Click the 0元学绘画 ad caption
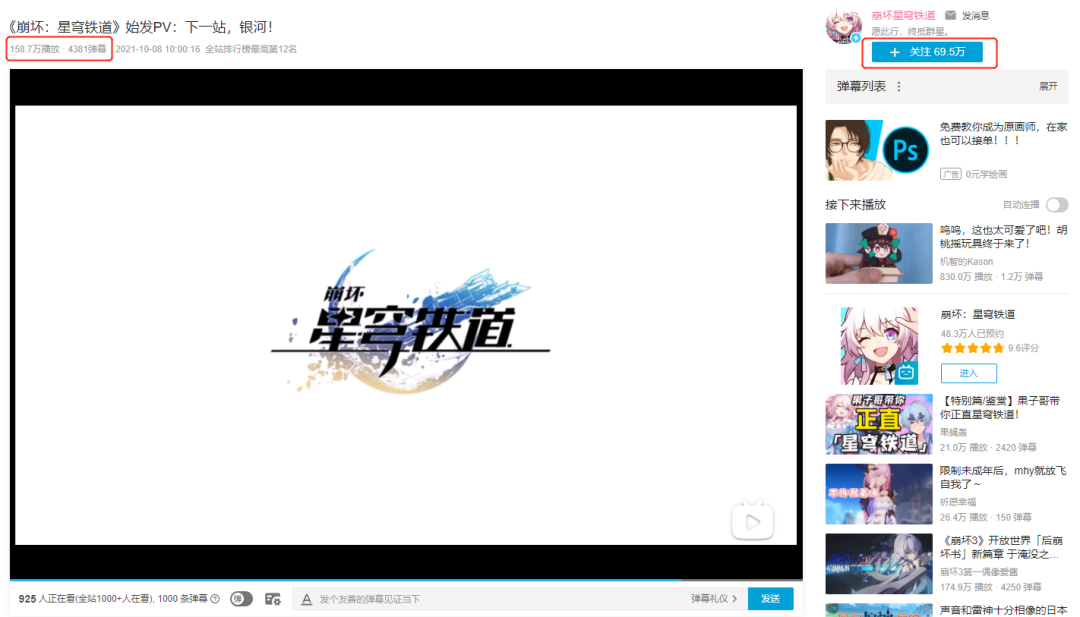 986,174
